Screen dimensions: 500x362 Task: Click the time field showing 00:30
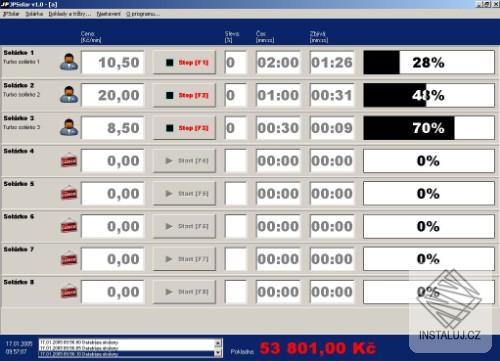pyautogui.click(x=278, y=128)
